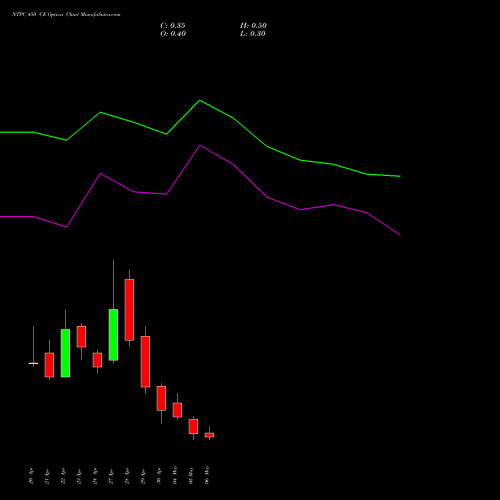Select the 22 Apr date label

point(63,476)
